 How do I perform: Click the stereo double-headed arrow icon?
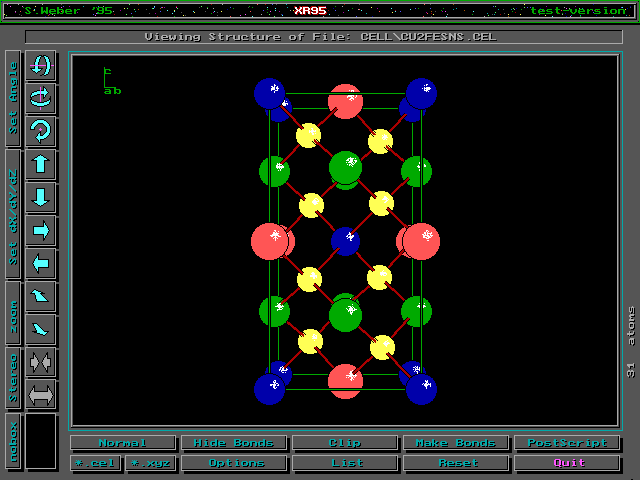pos(40,395)
